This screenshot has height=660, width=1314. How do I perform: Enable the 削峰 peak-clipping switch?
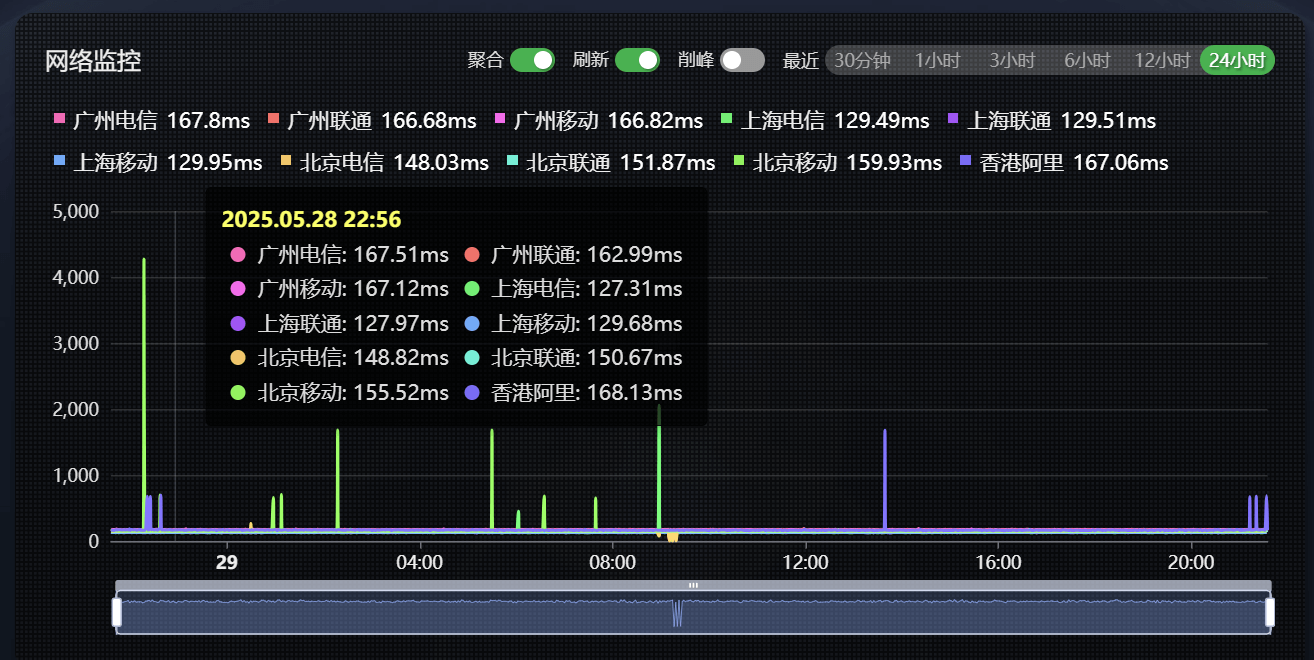tap(742, 60)
